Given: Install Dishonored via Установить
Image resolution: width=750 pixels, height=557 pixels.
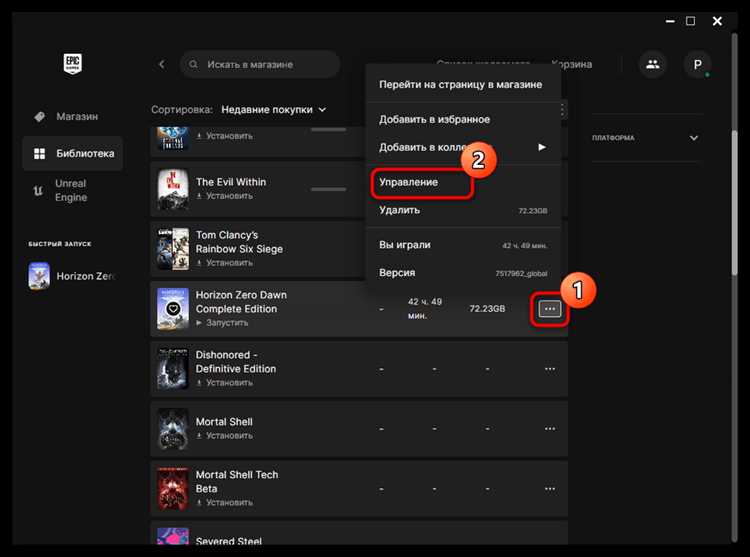Looking at the screenshot, I should [x=224, y=383].
